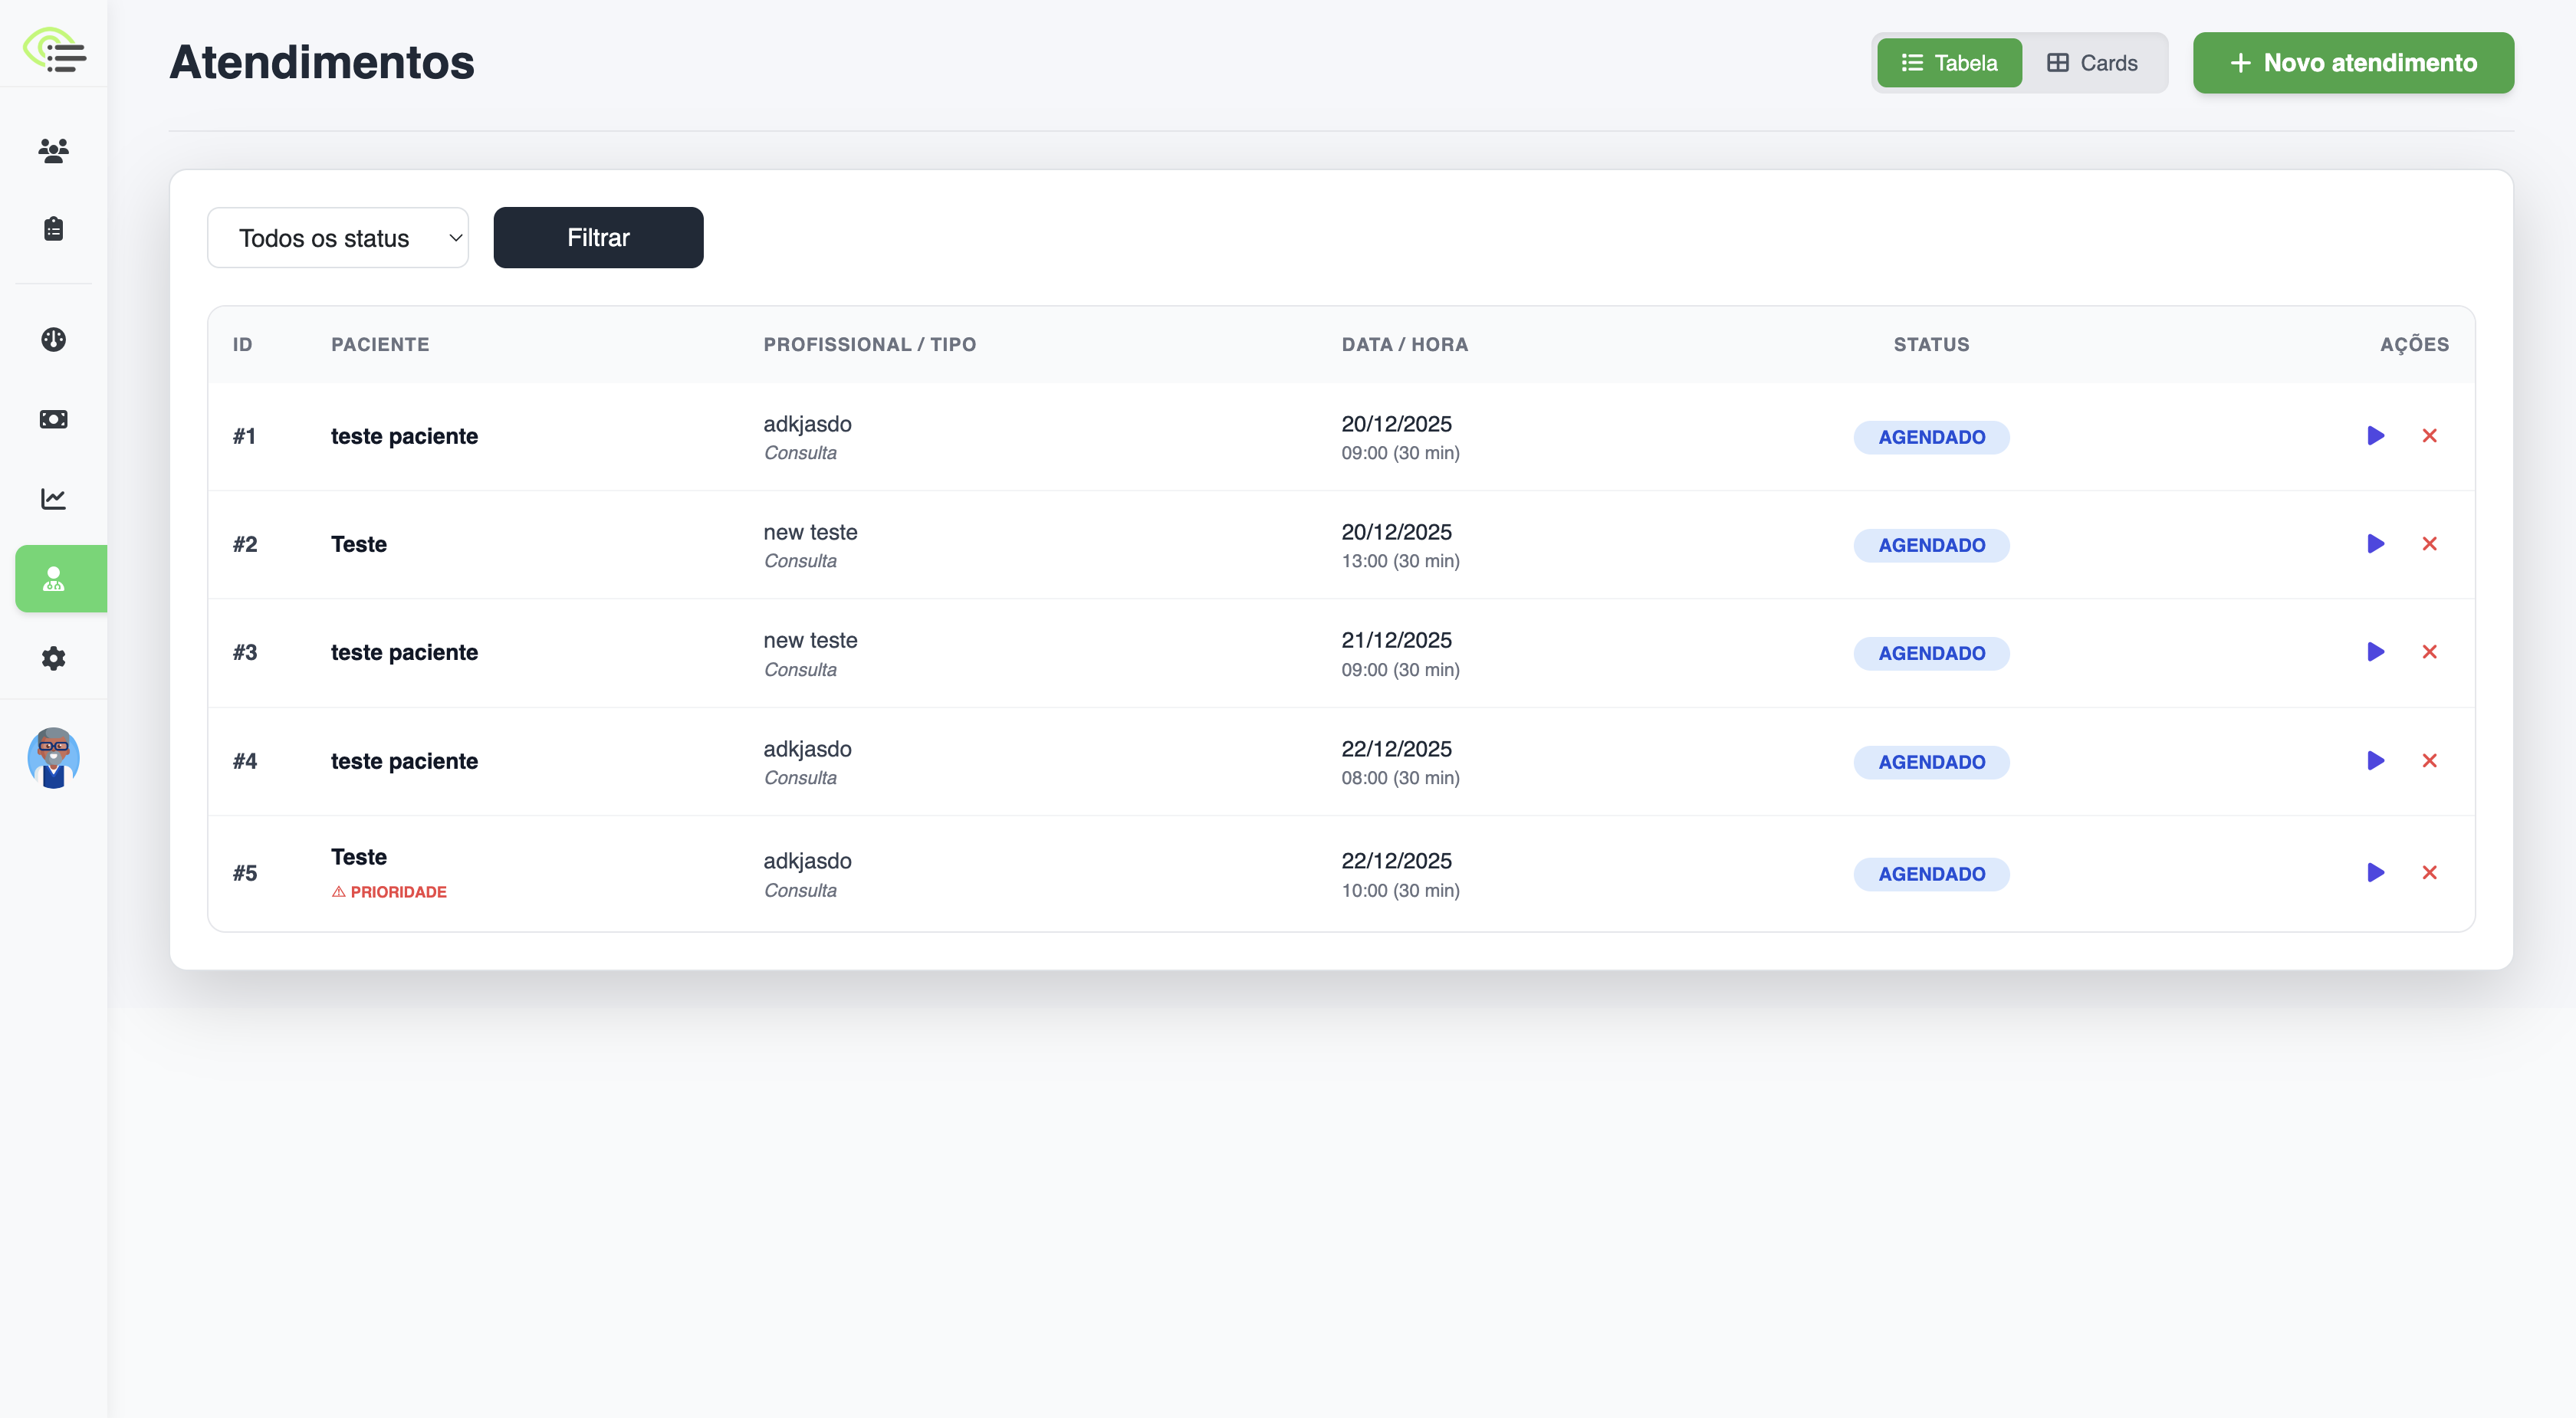
Task: Click AGENDADO status badge of appointment #3
Action: [1931, 654]
